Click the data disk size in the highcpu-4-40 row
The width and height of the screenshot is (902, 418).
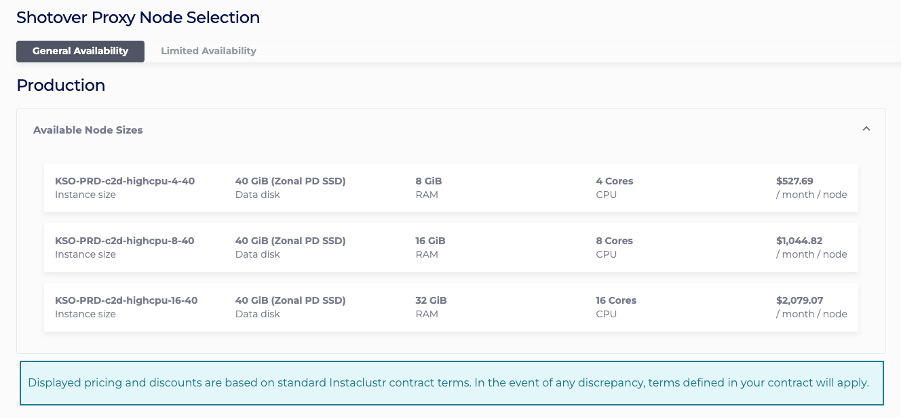click(290, 181)
